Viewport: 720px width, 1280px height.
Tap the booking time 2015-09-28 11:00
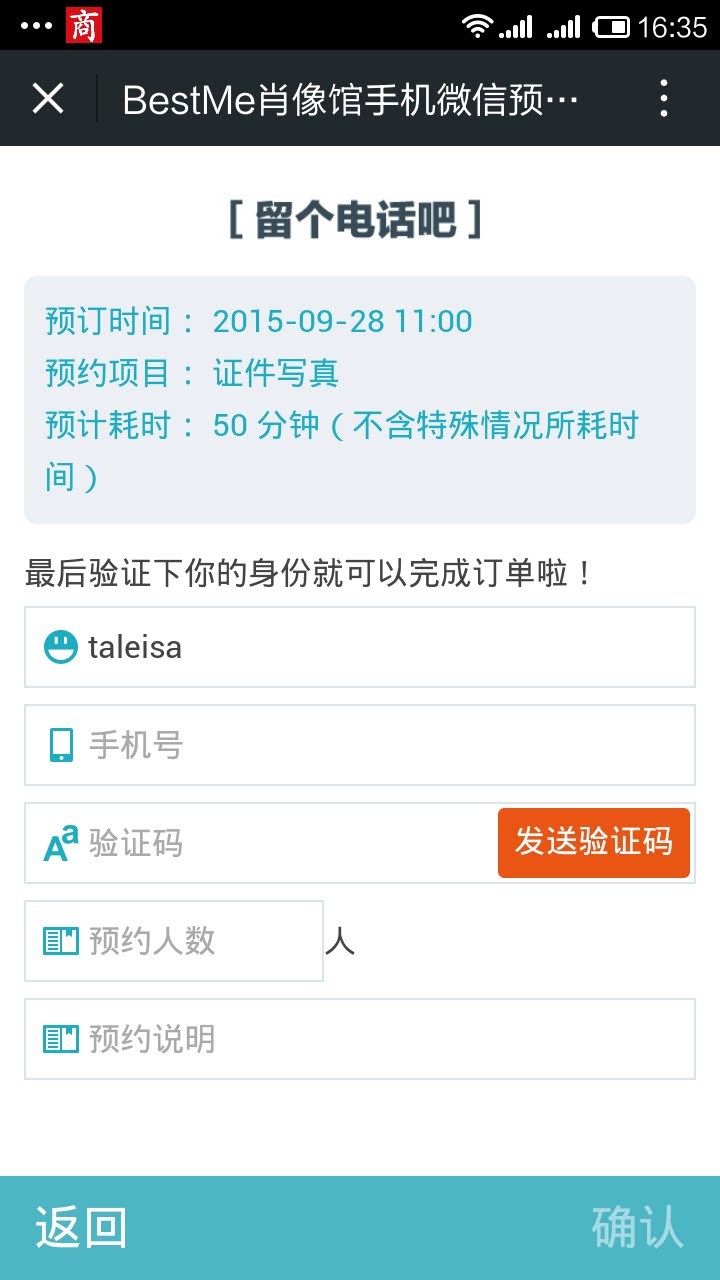coord(342,321)
